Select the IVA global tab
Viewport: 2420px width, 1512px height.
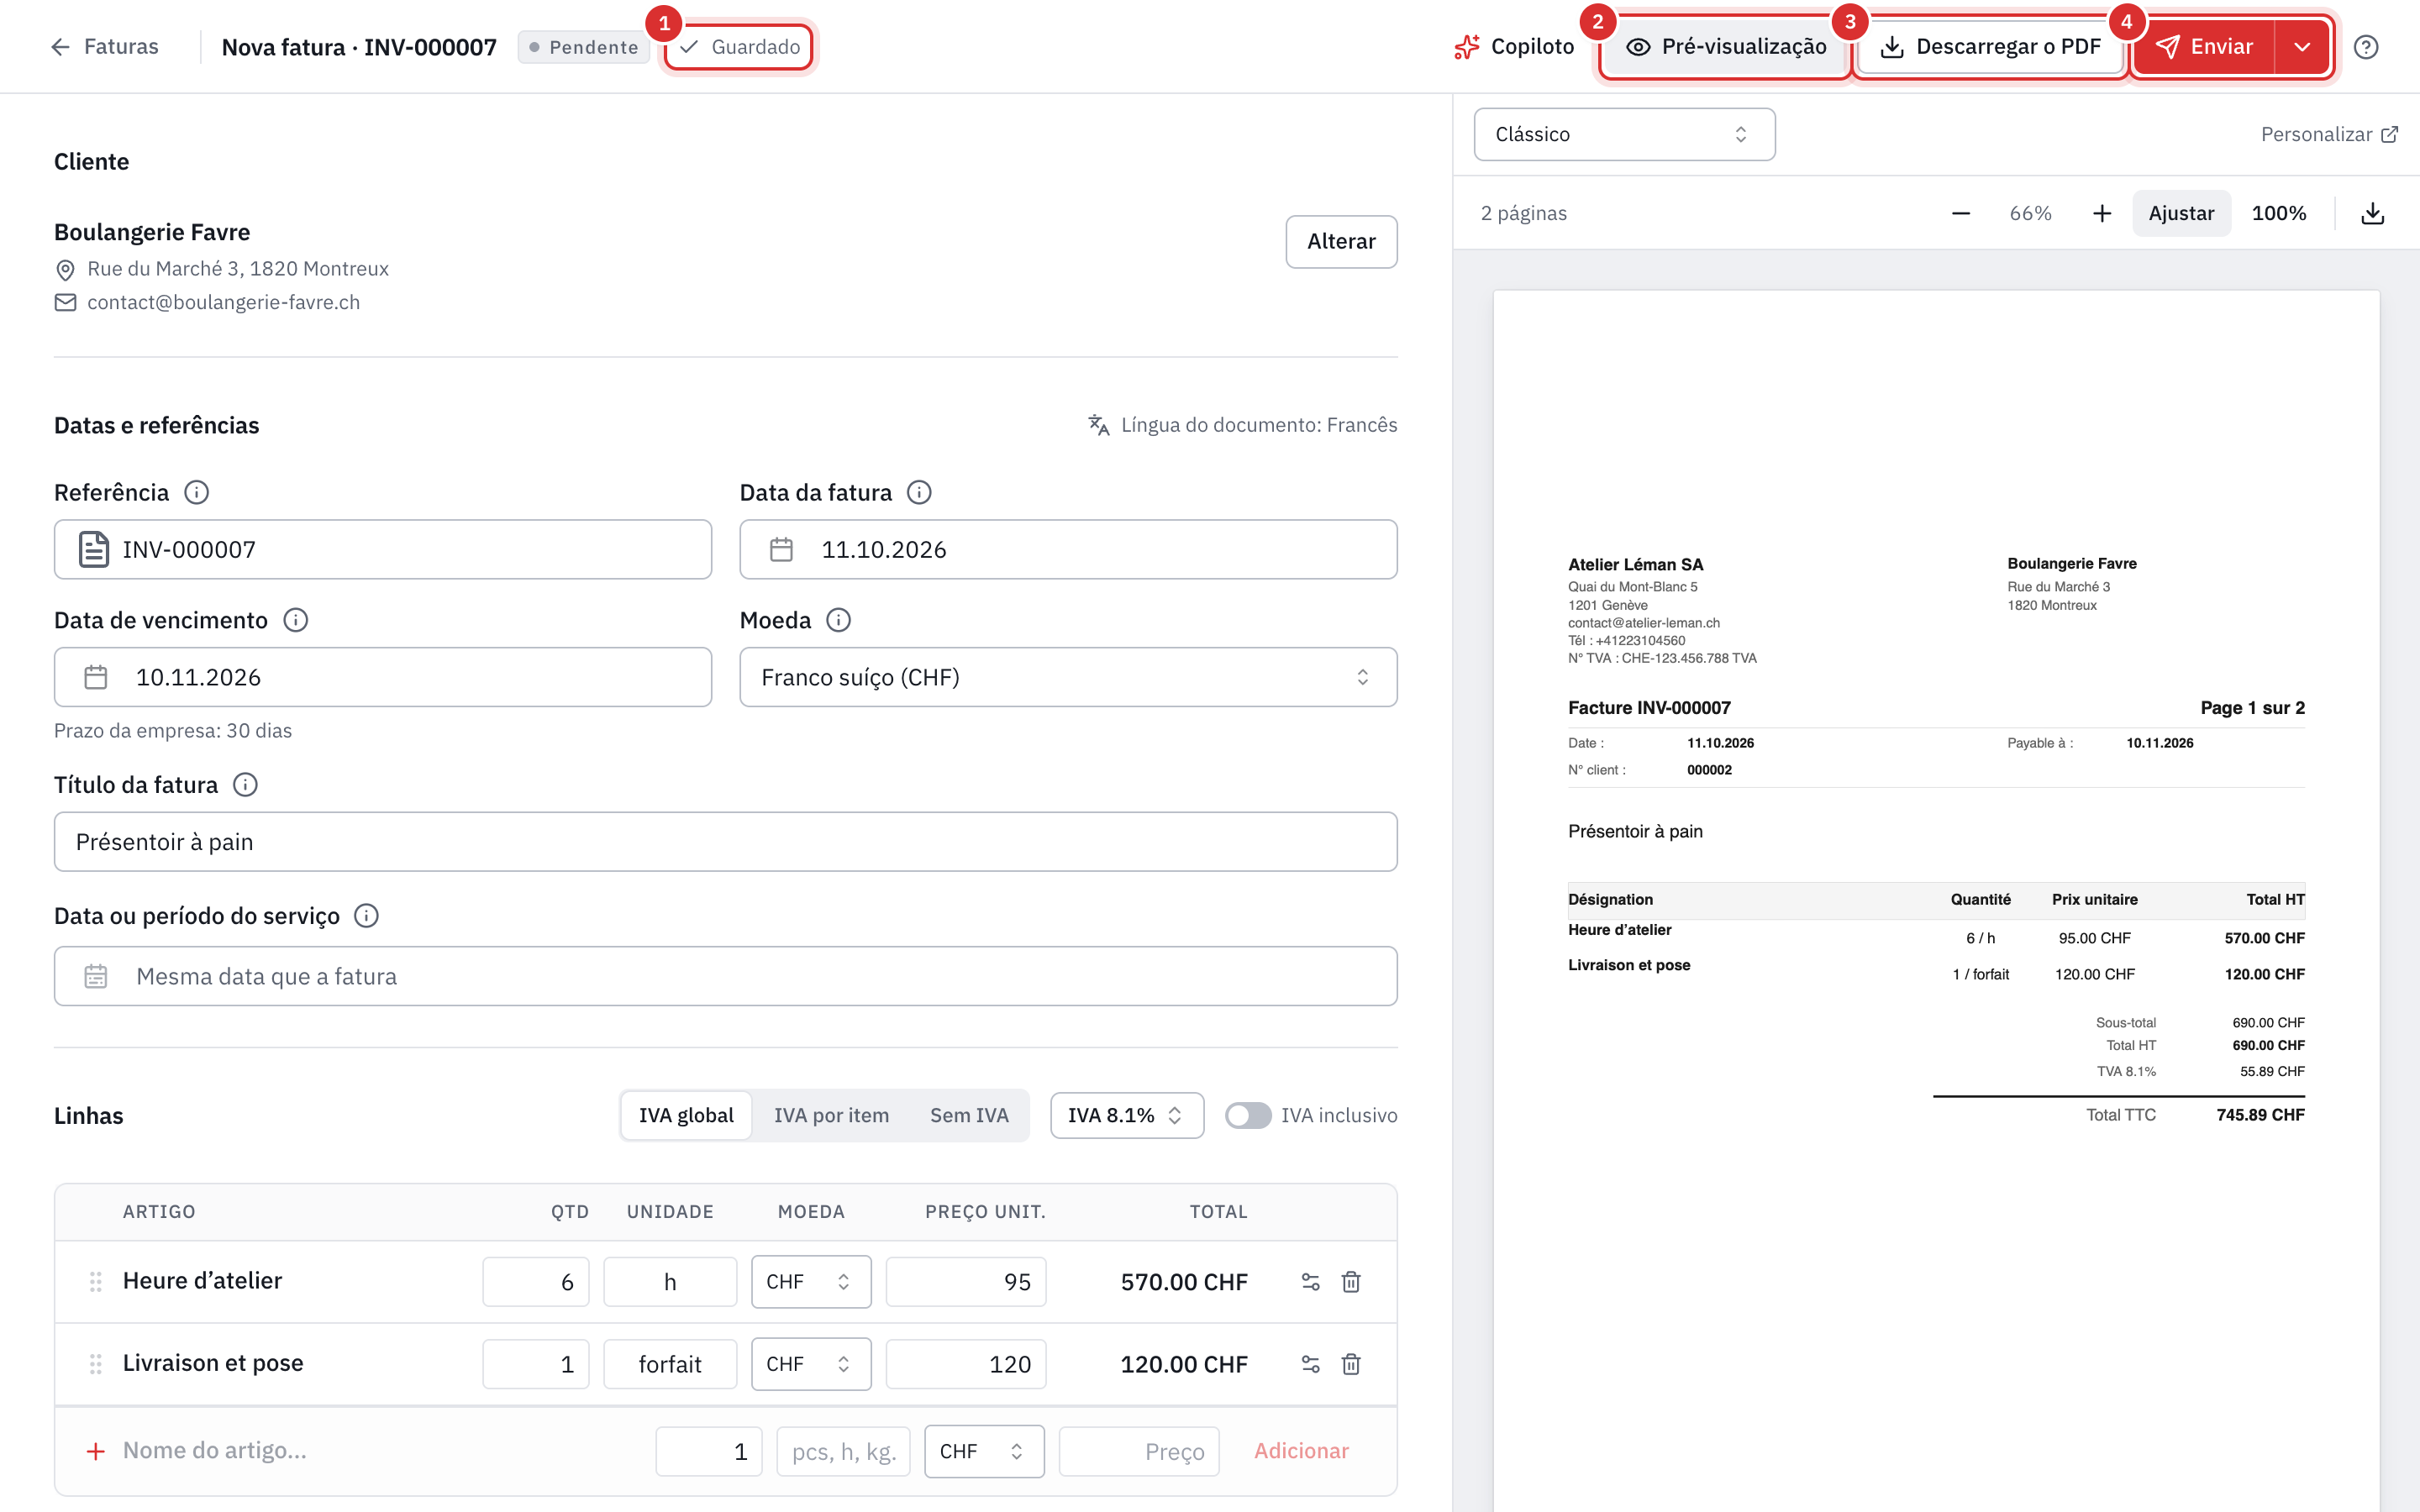(x=686, y=1115)
